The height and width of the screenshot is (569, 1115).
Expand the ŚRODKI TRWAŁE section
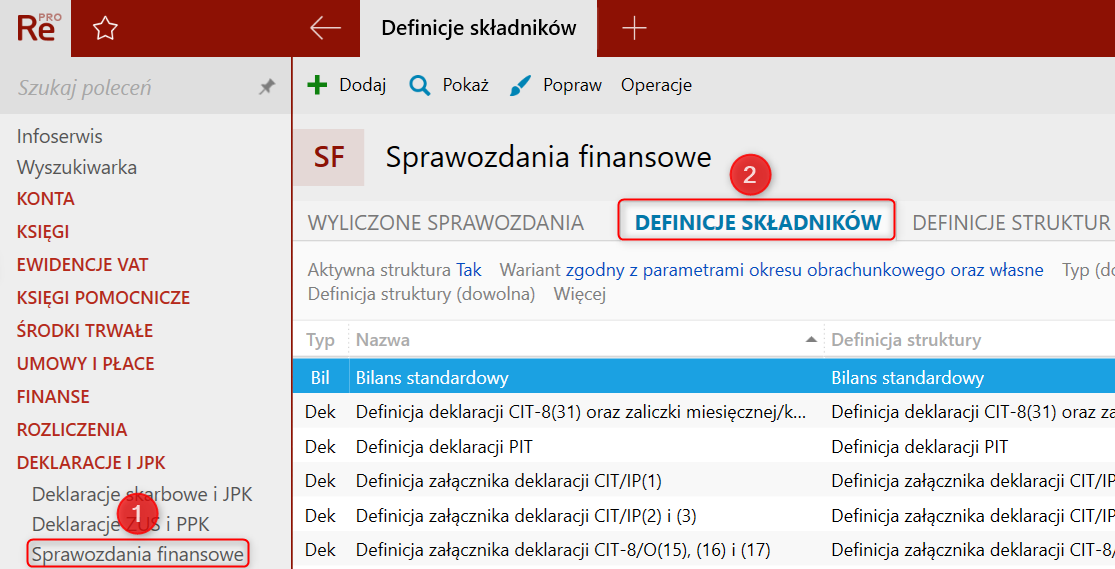tap(85, 330)
